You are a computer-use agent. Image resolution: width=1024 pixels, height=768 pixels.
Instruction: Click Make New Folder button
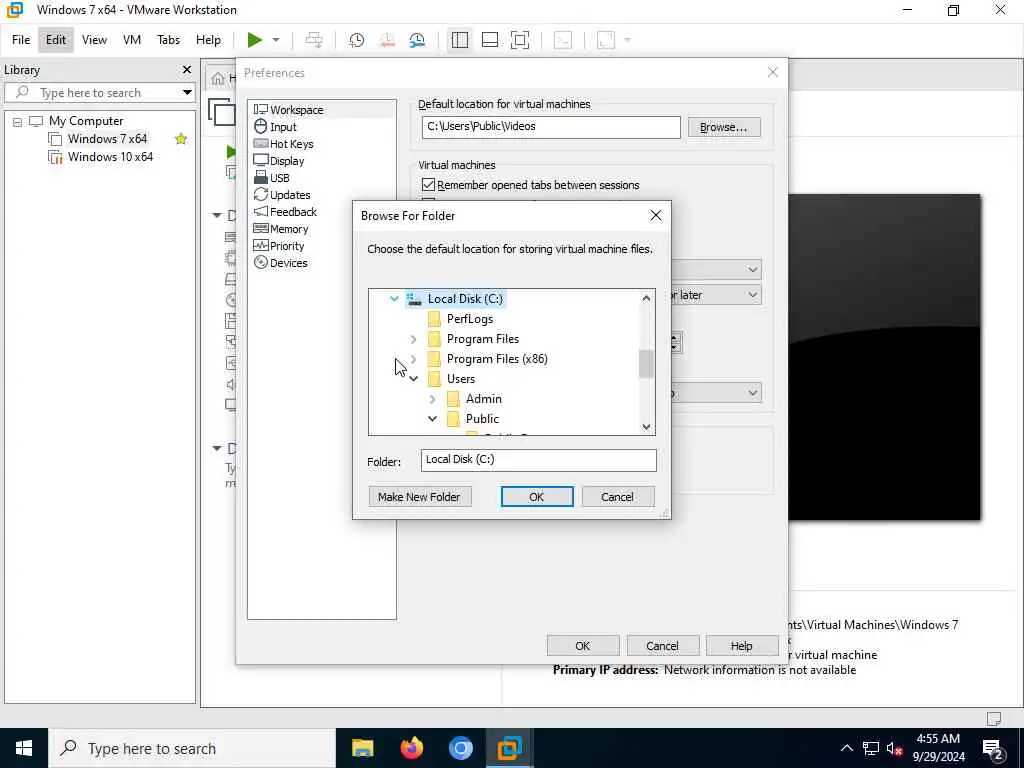[x=419, y=496]
